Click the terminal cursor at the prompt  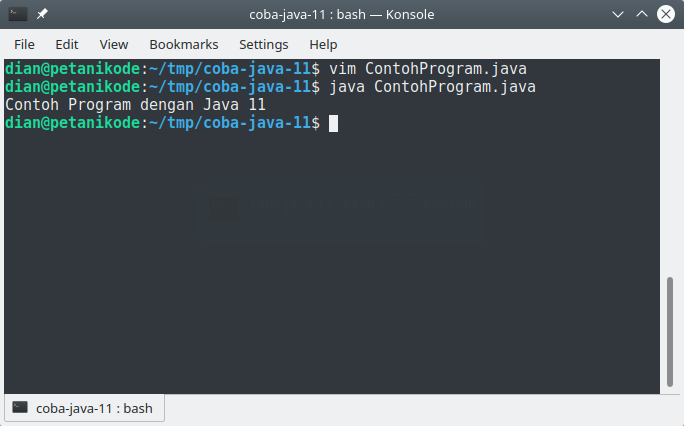coord(333,123)
